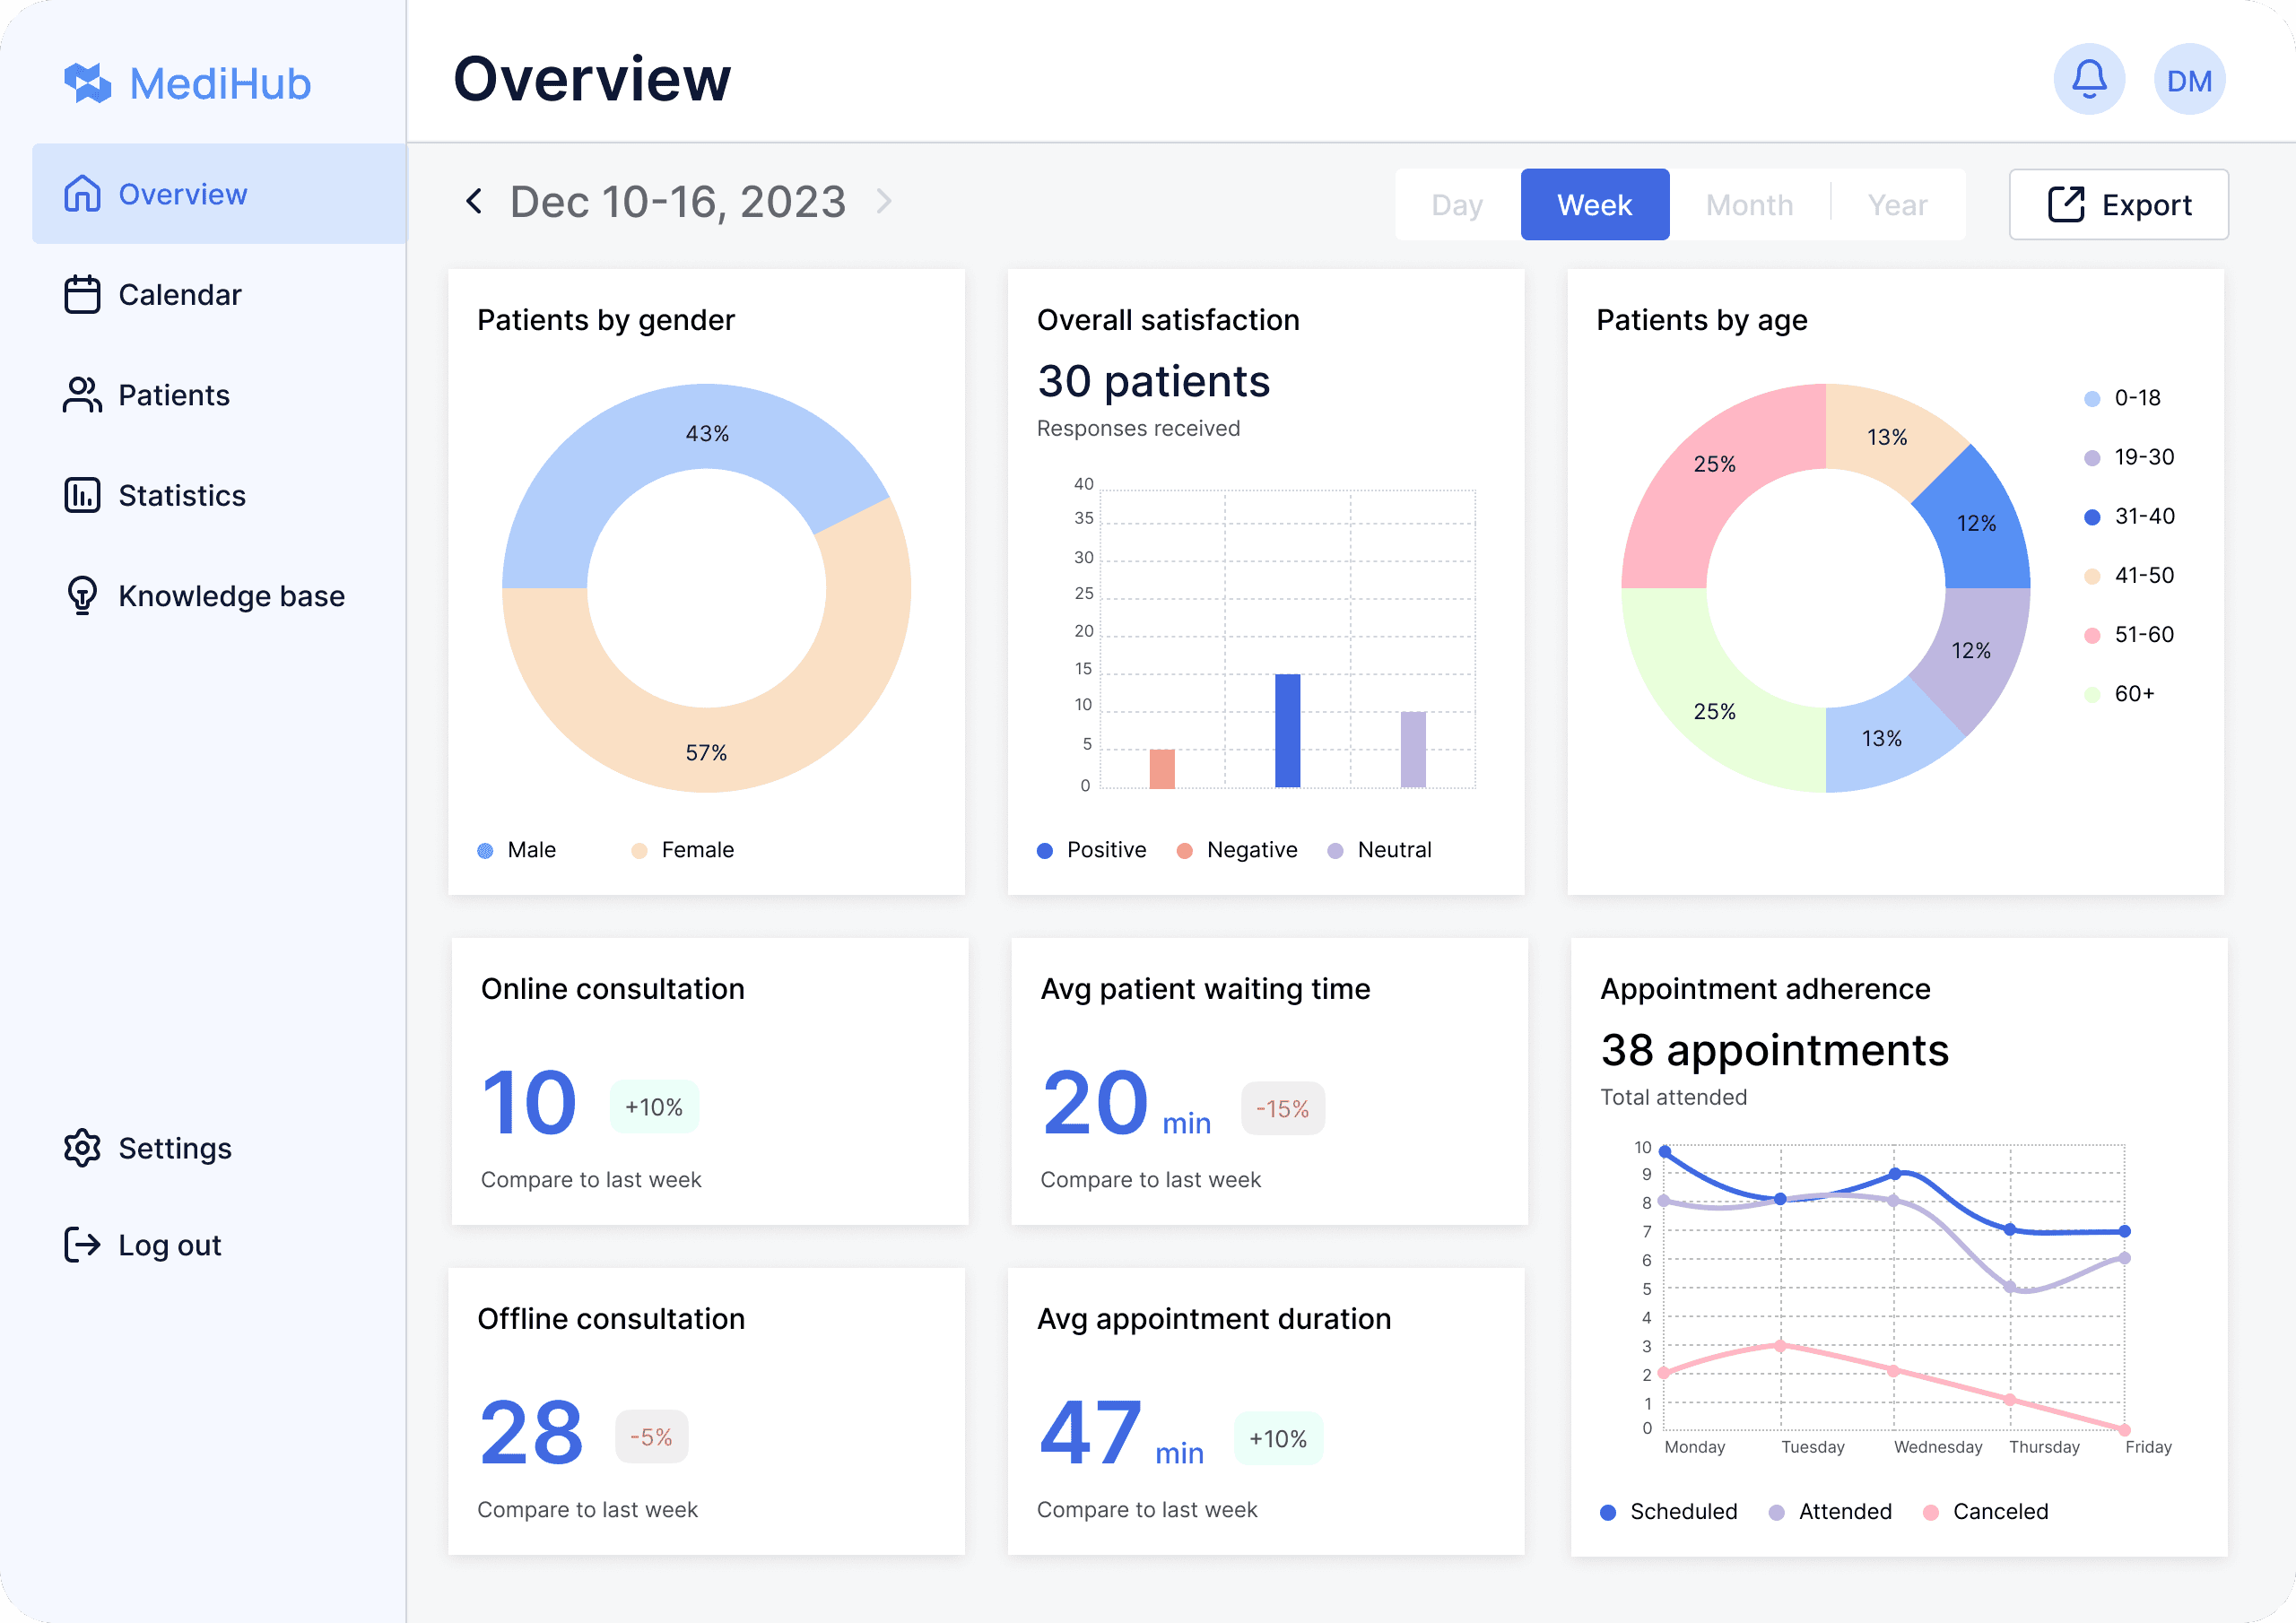Toggle the Positive satisfaction legend item
Image resolution: width=2296 pixels, height=1623 pixels.
[1092, 850]
